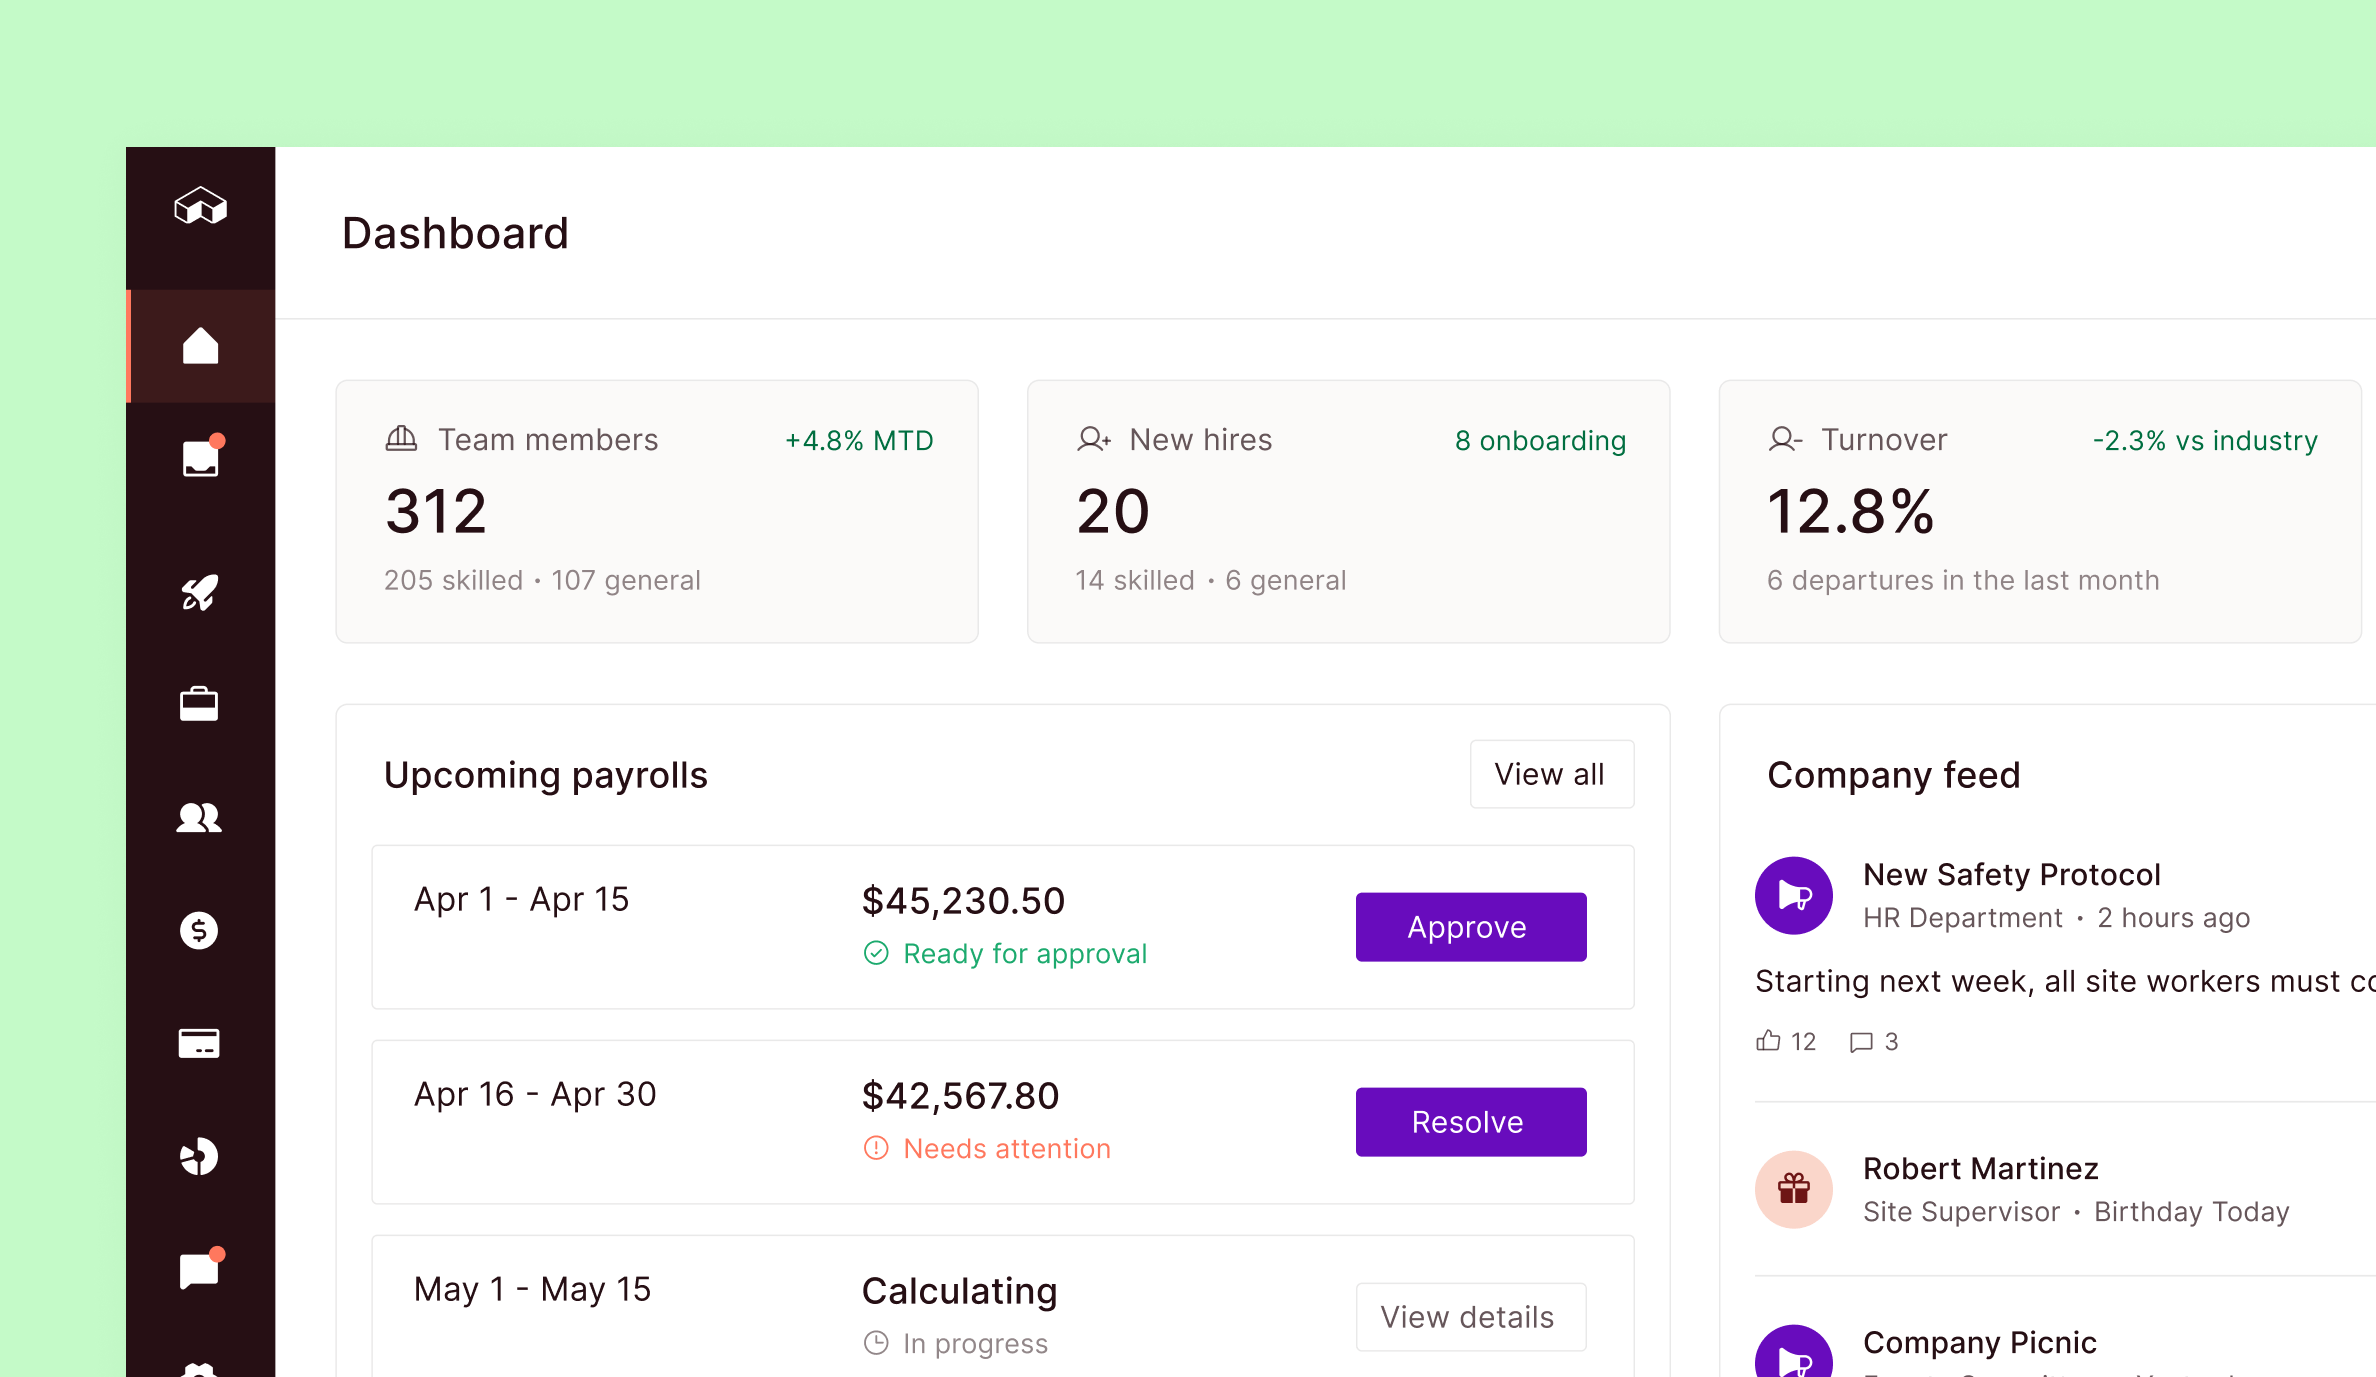The width and height of the screenshot is (2376, 1377).
Task: Click View all upcoming payrolls
Action: point(1551,773)
